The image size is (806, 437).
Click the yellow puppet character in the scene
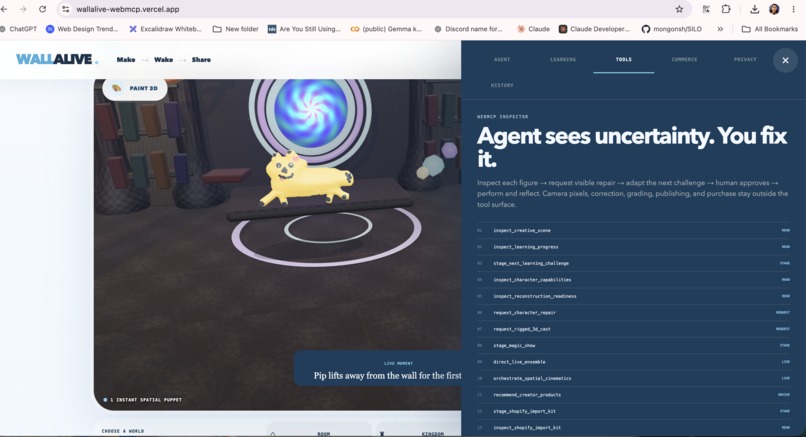click(306, 179)
